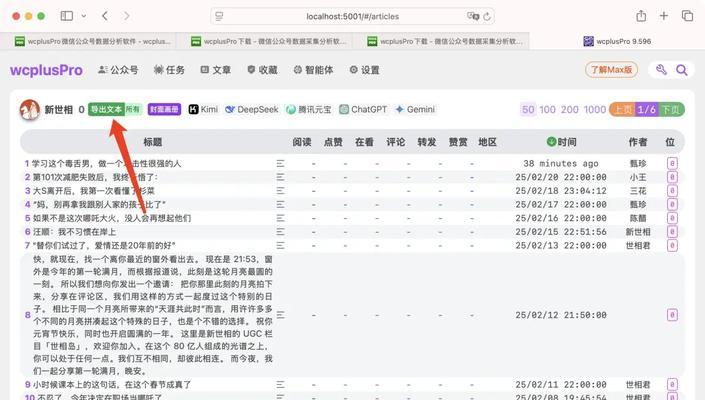Sort by the 在看 column header
The width and height of the screenshot is (705, 400).
coord(364,142)
